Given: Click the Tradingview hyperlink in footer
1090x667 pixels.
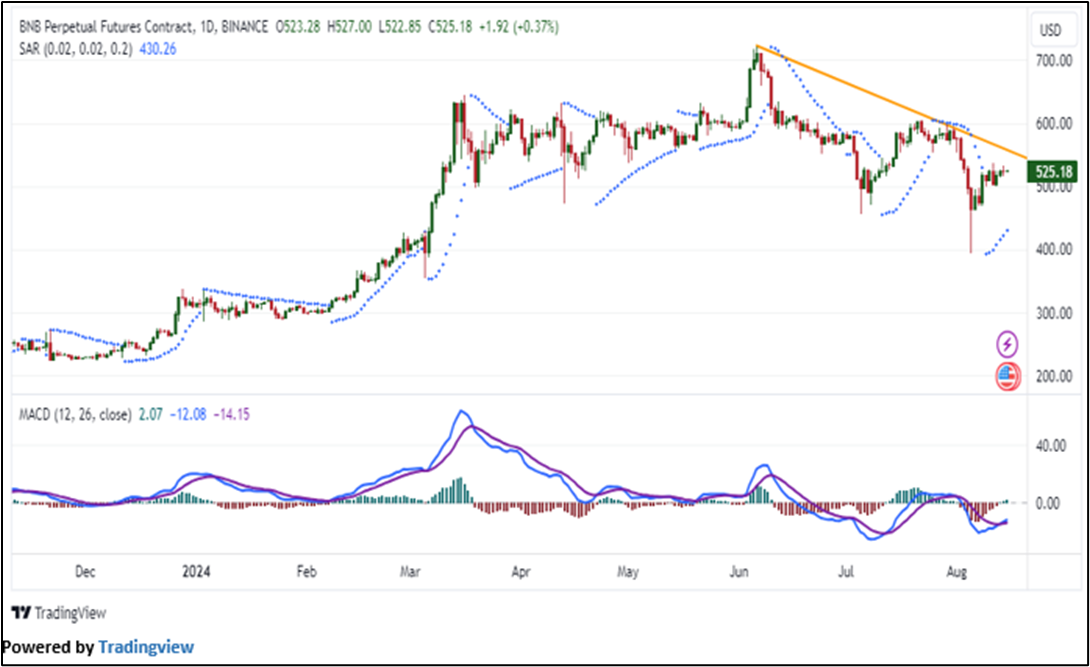Looking at the screenshot, I should (x=146, y=647).
